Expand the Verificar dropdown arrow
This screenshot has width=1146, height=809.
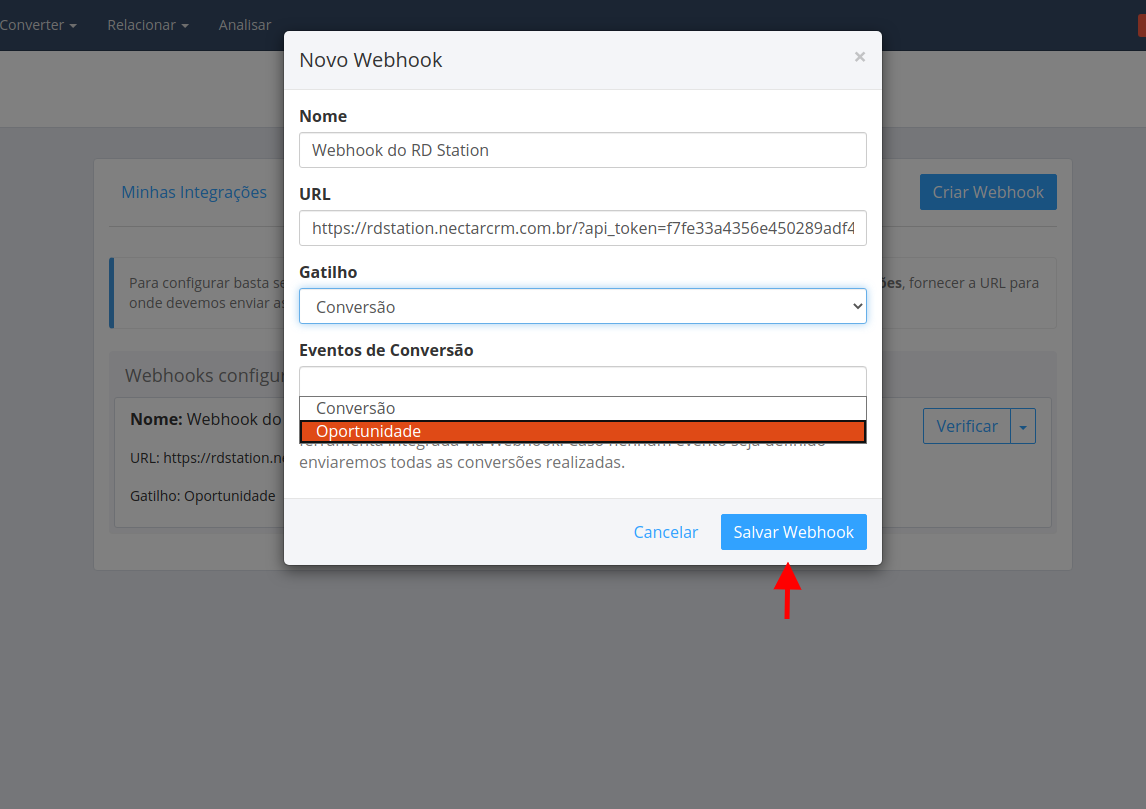point(1023,426)
